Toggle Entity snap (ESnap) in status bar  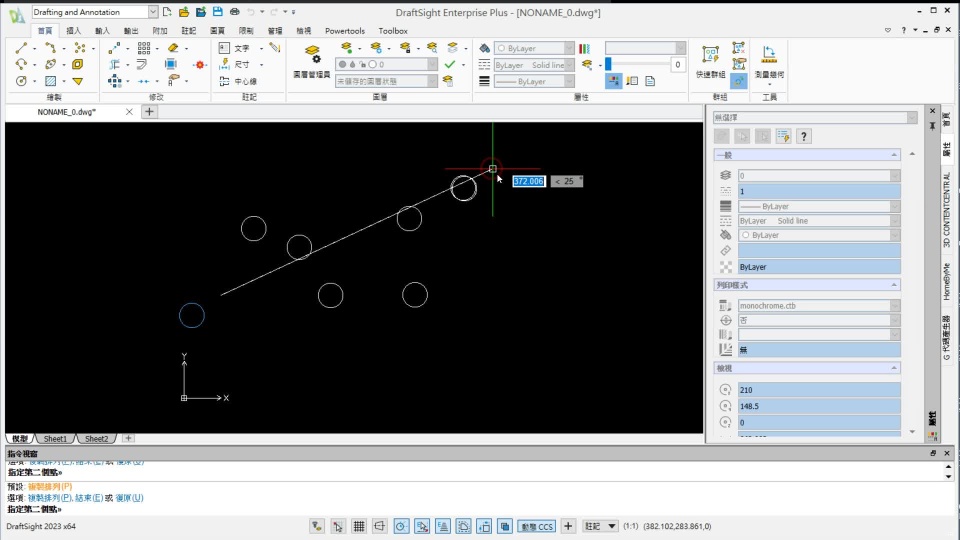coord(422,526)
